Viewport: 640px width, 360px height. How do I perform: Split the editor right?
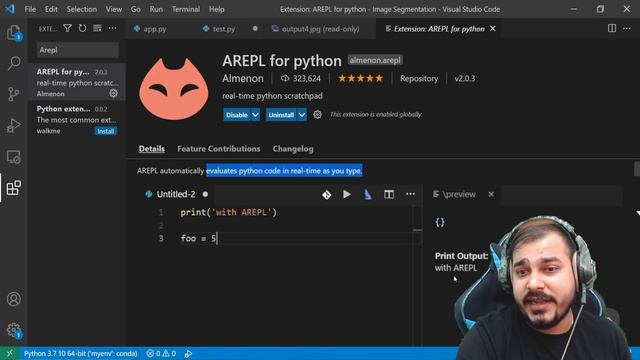click(612, 28)
